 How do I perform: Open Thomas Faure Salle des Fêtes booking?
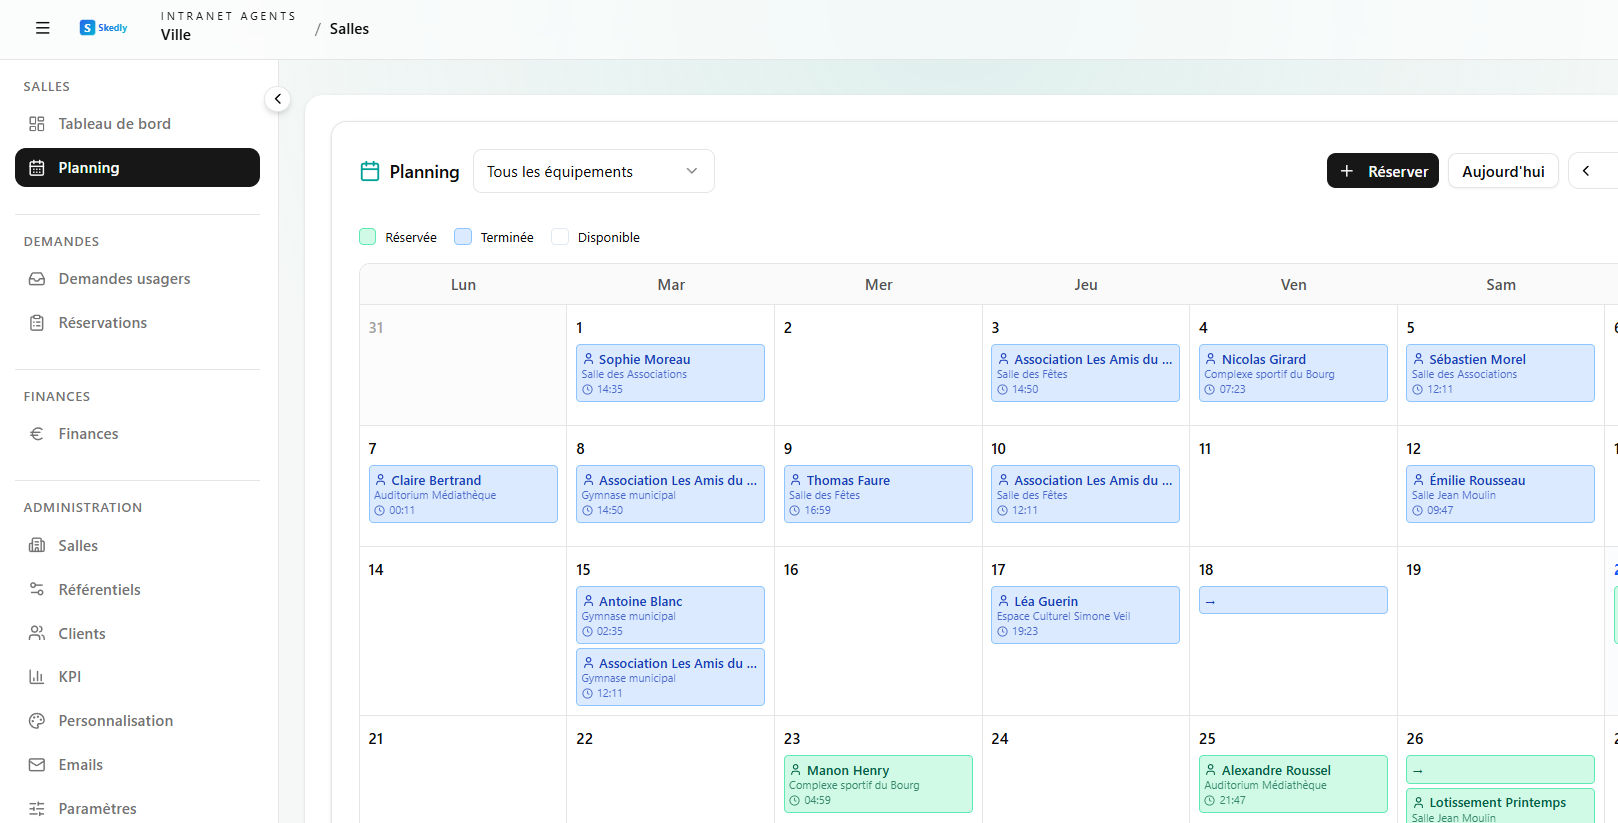coord(878,494)
